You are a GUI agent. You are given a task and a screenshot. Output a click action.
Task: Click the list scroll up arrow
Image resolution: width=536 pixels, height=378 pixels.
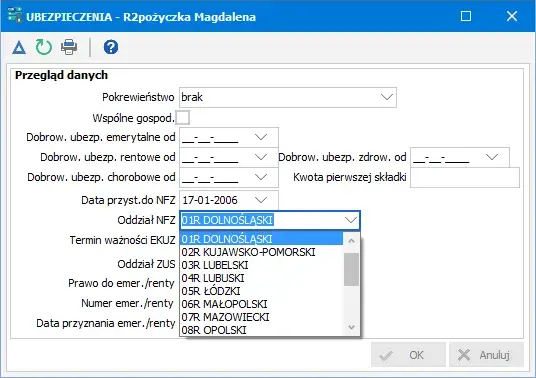tap(351, 241)
